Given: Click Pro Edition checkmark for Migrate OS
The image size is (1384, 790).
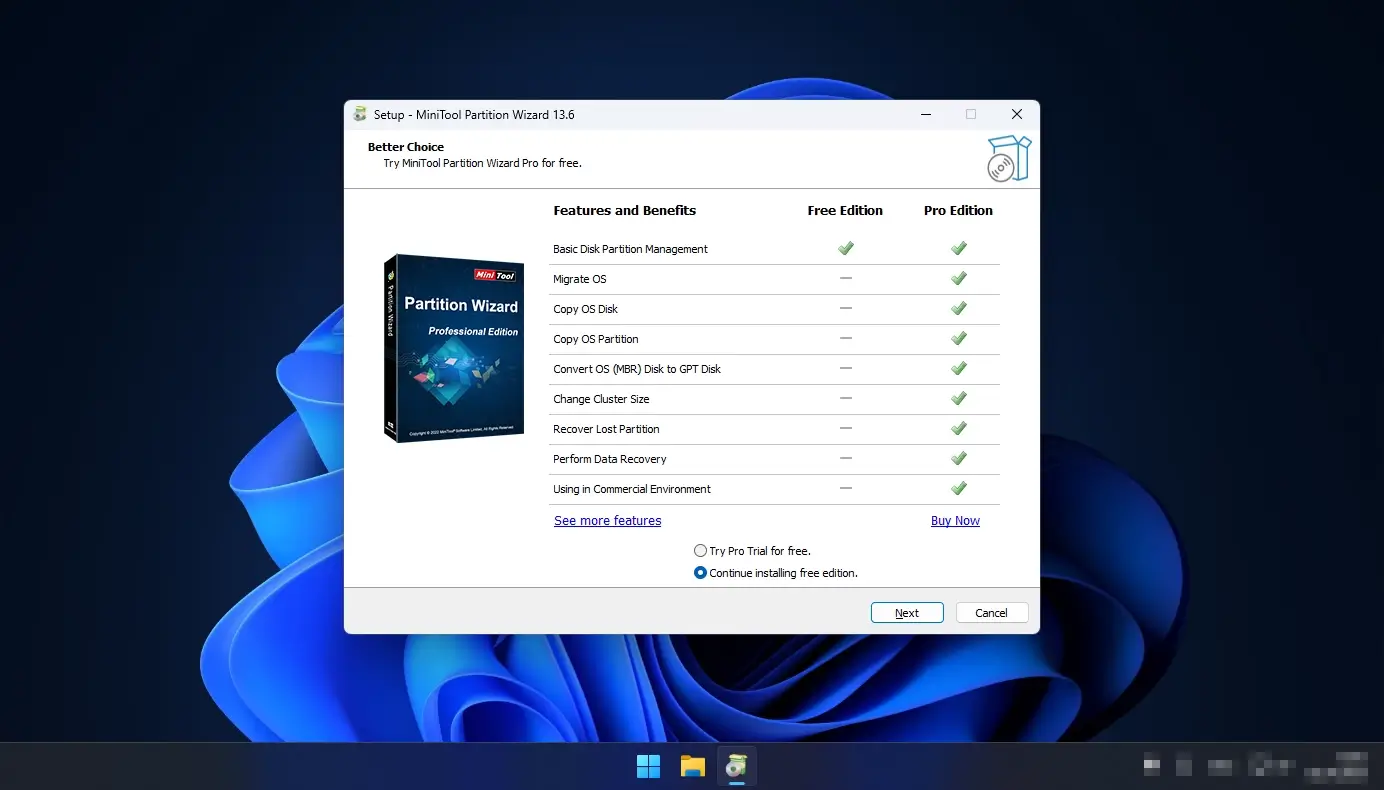Looking at the screenshot, I should point(959,278).
